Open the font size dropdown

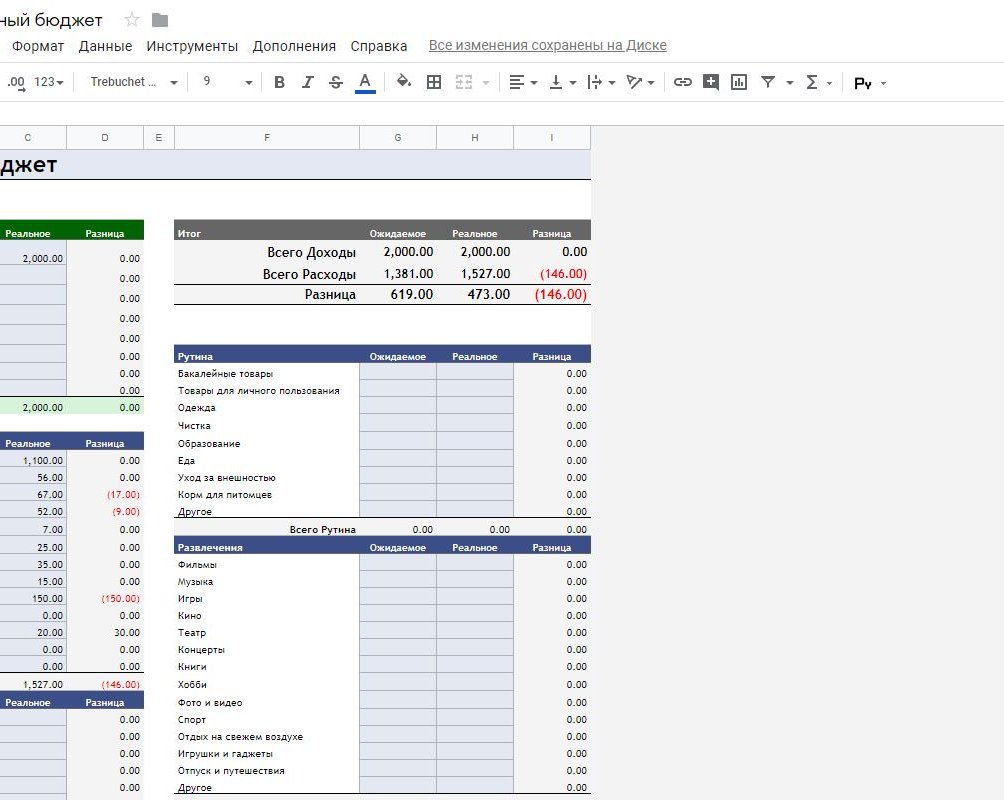[228, 82]
